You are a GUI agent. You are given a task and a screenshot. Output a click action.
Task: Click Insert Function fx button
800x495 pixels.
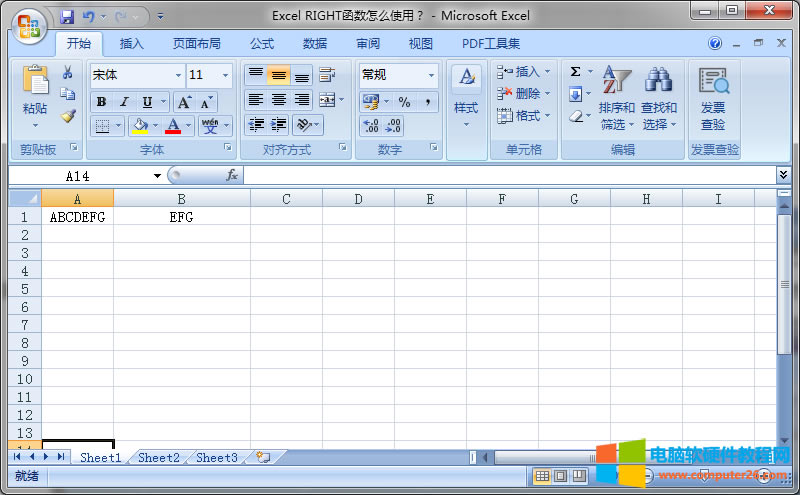232,176
